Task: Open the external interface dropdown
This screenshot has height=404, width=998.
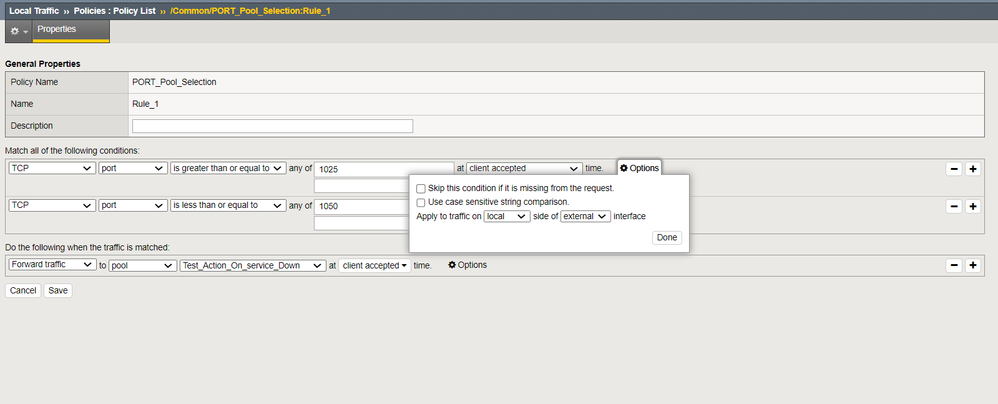Action: point(585,216)
